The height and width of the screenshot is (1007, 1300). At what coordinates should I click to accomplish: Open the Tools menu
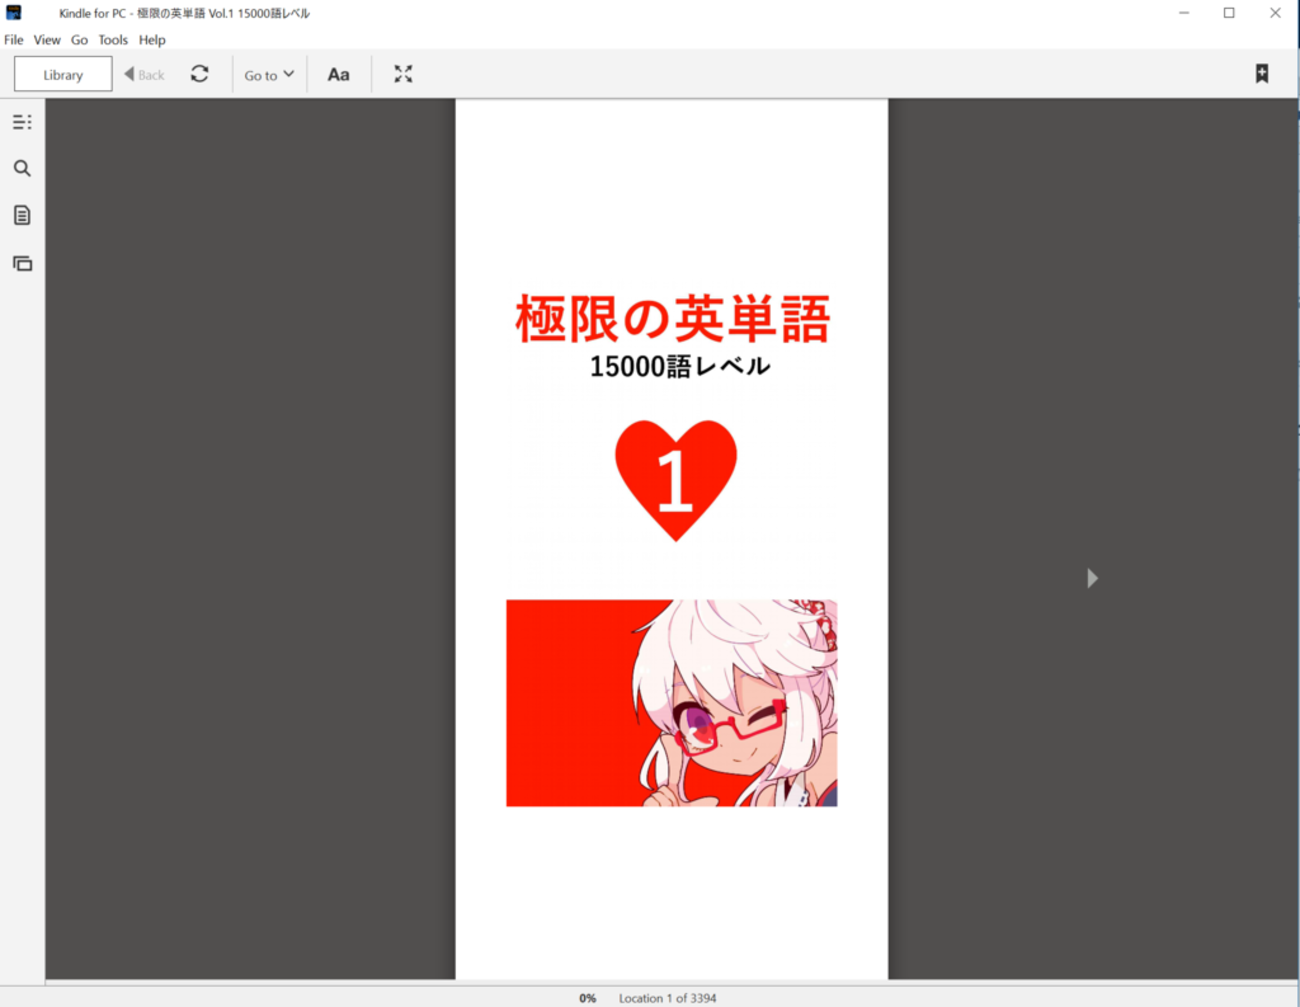[x=113, y=40]
